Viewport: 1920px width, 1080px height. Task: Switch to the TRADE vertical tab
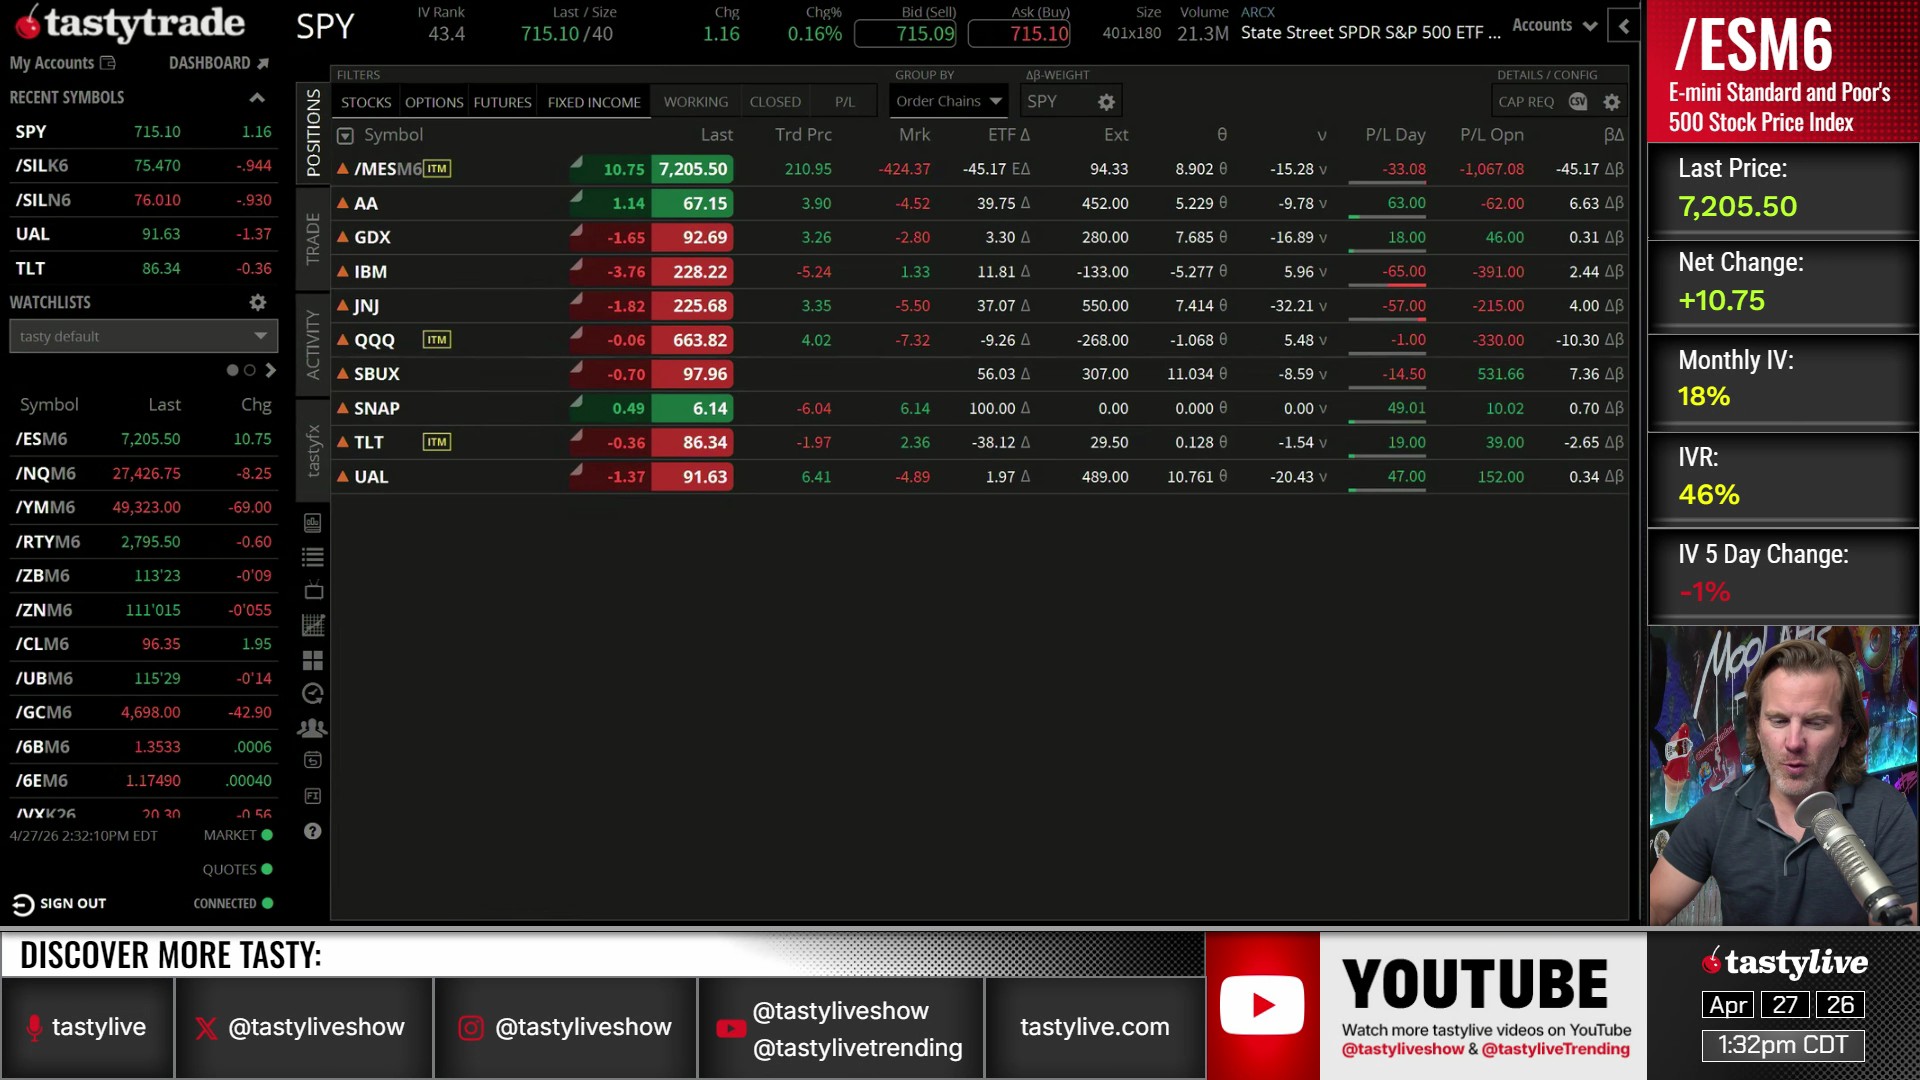(x=313, y=238)
